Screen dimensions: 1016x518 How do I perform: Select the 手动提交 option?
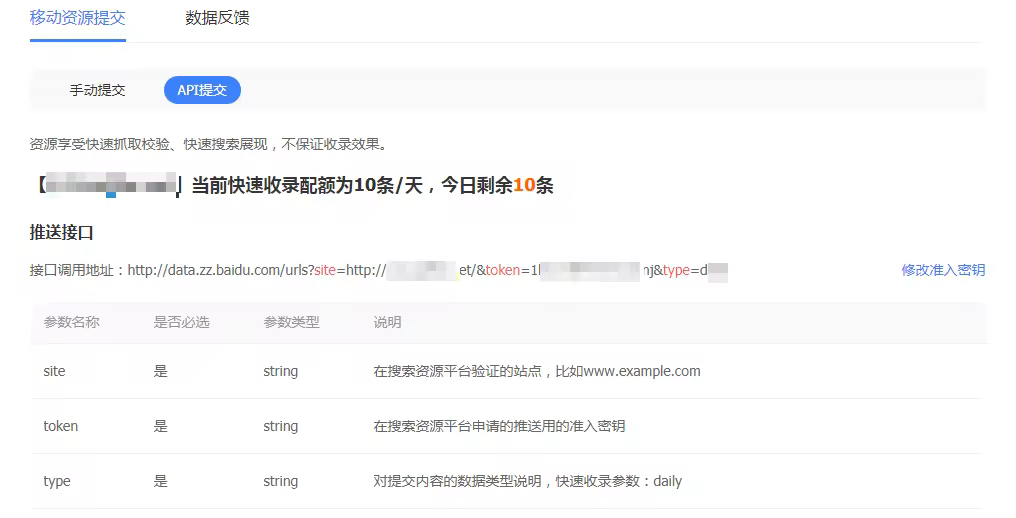click(97, 90)
